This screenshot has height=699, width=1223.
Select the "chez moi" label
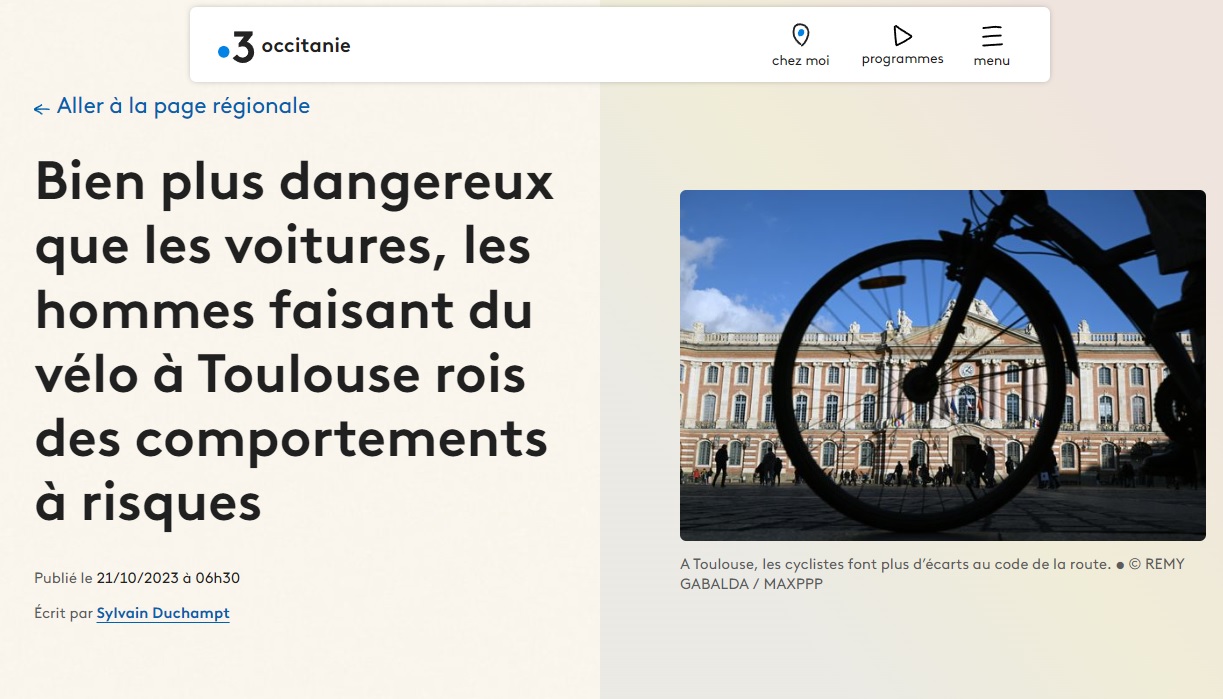tap(800, 61)
